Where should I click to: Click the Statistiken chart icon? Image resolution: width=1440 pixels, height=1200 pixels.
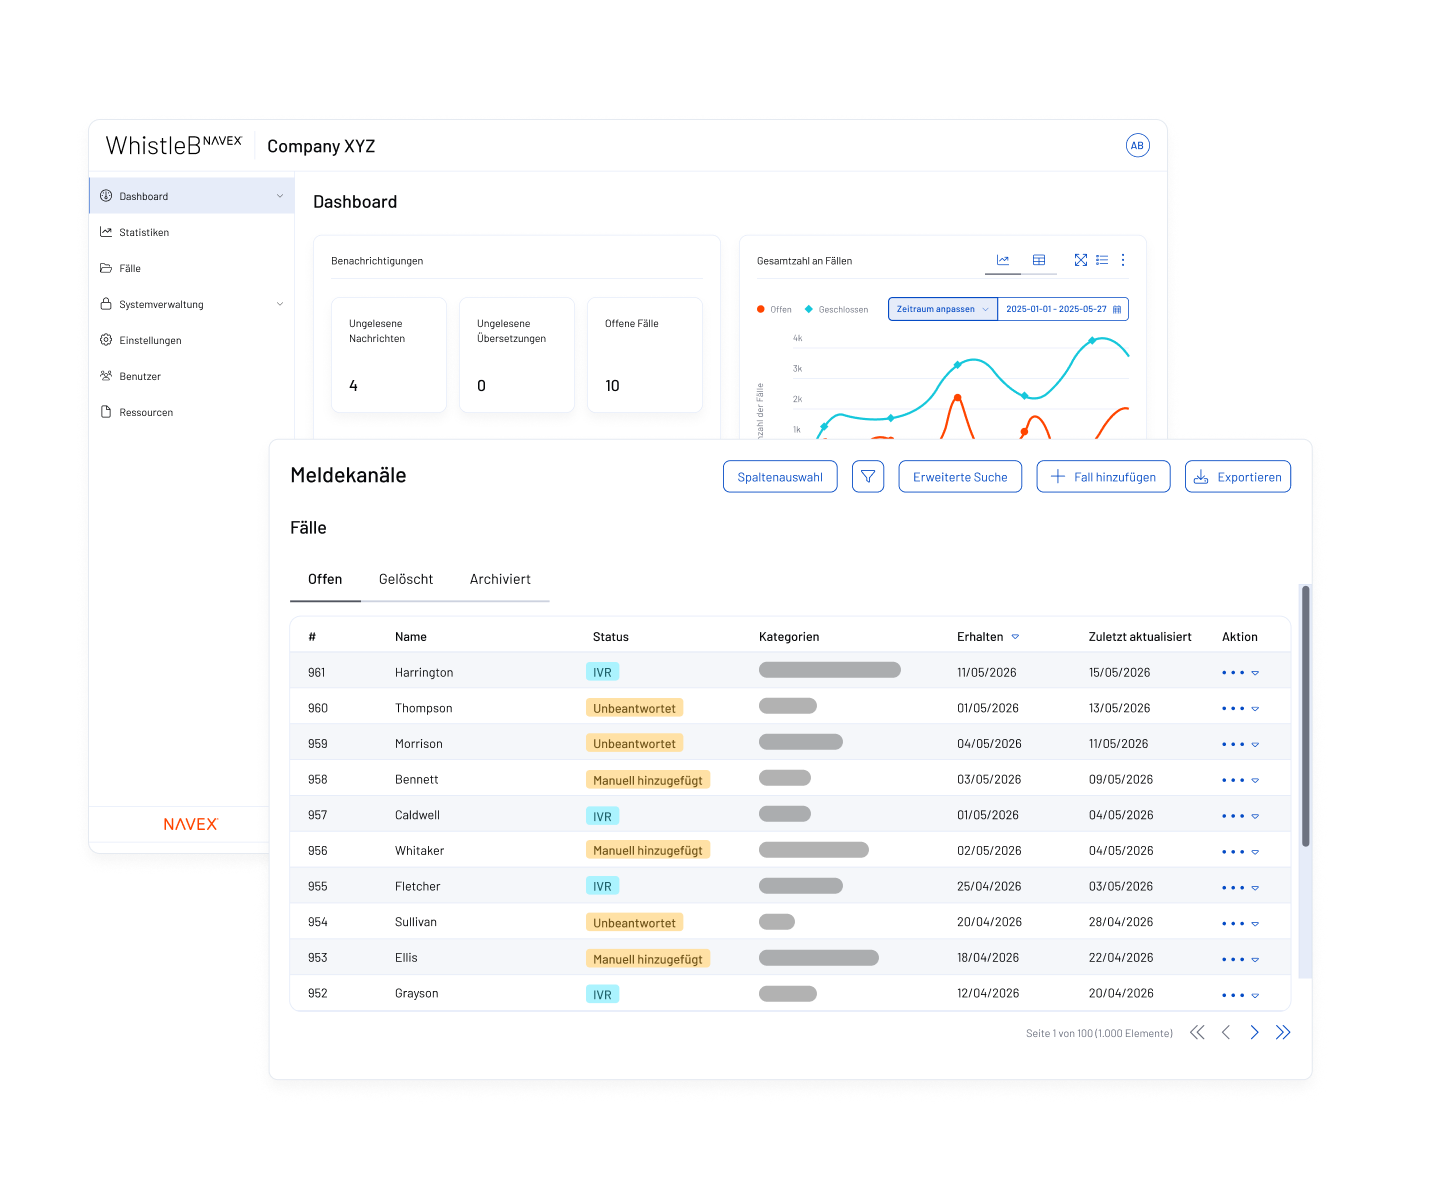(106, 232)
